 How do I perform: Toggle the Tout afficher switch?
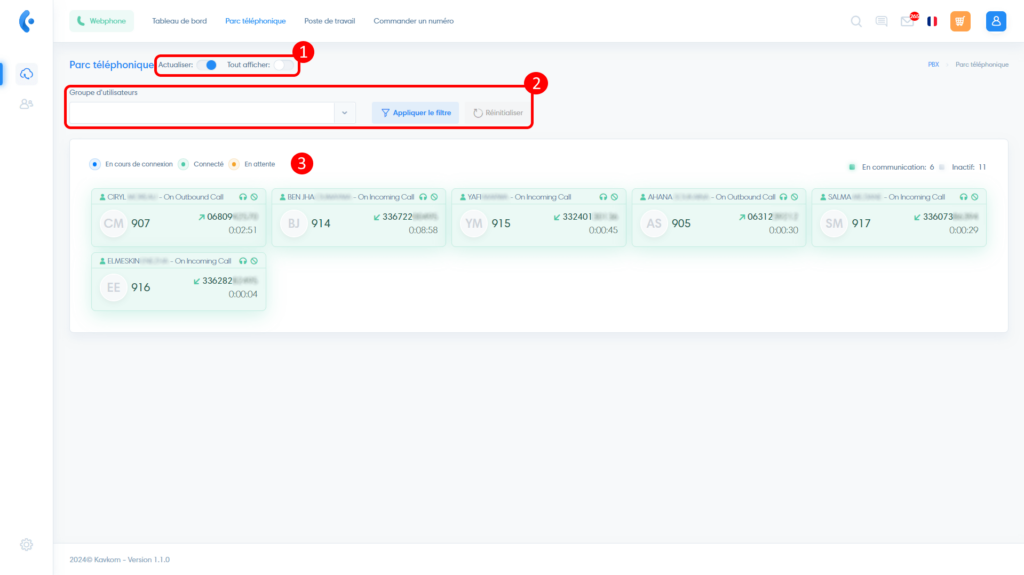point(284,65)
